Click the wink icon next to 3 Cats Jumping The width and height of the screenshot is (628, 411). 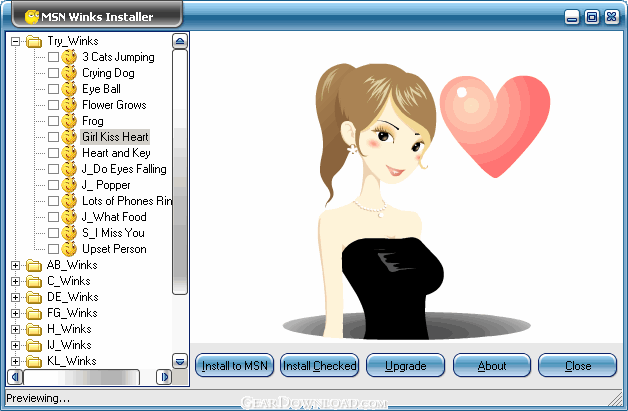click(69, 57)
